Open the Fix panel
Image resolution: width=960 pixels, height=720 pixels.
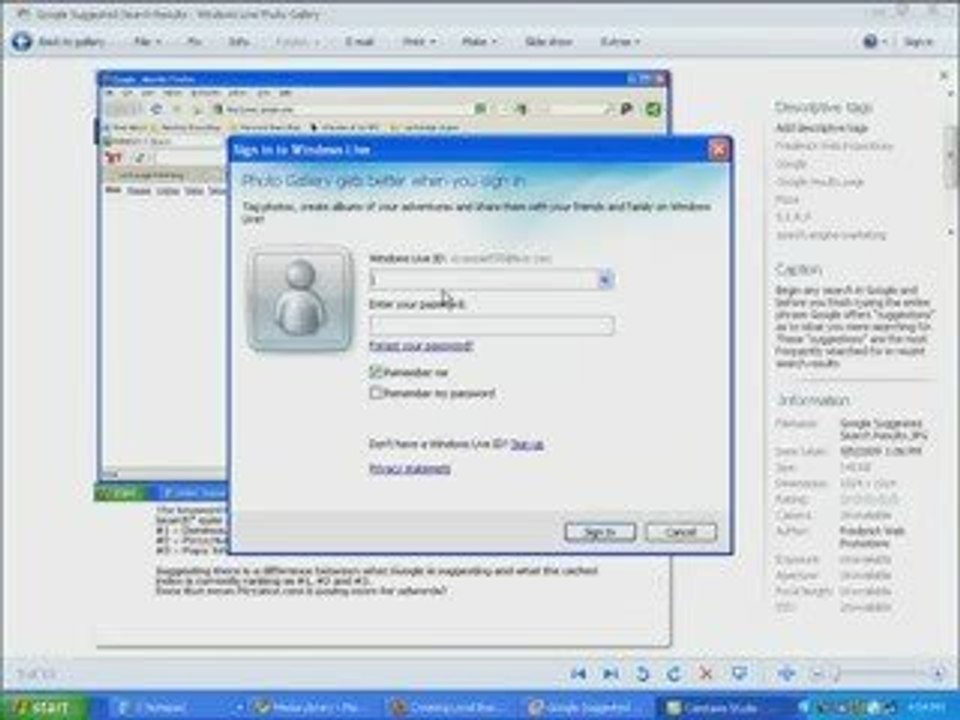pos(194,42)
